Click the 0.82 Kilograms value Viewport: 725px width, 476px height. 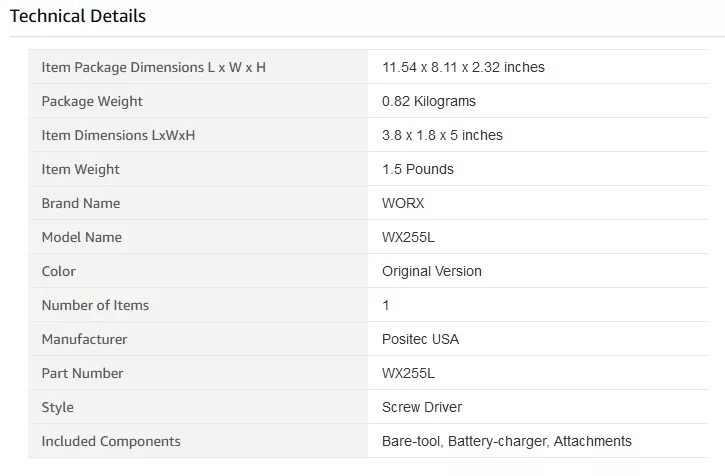coord(429,101)
